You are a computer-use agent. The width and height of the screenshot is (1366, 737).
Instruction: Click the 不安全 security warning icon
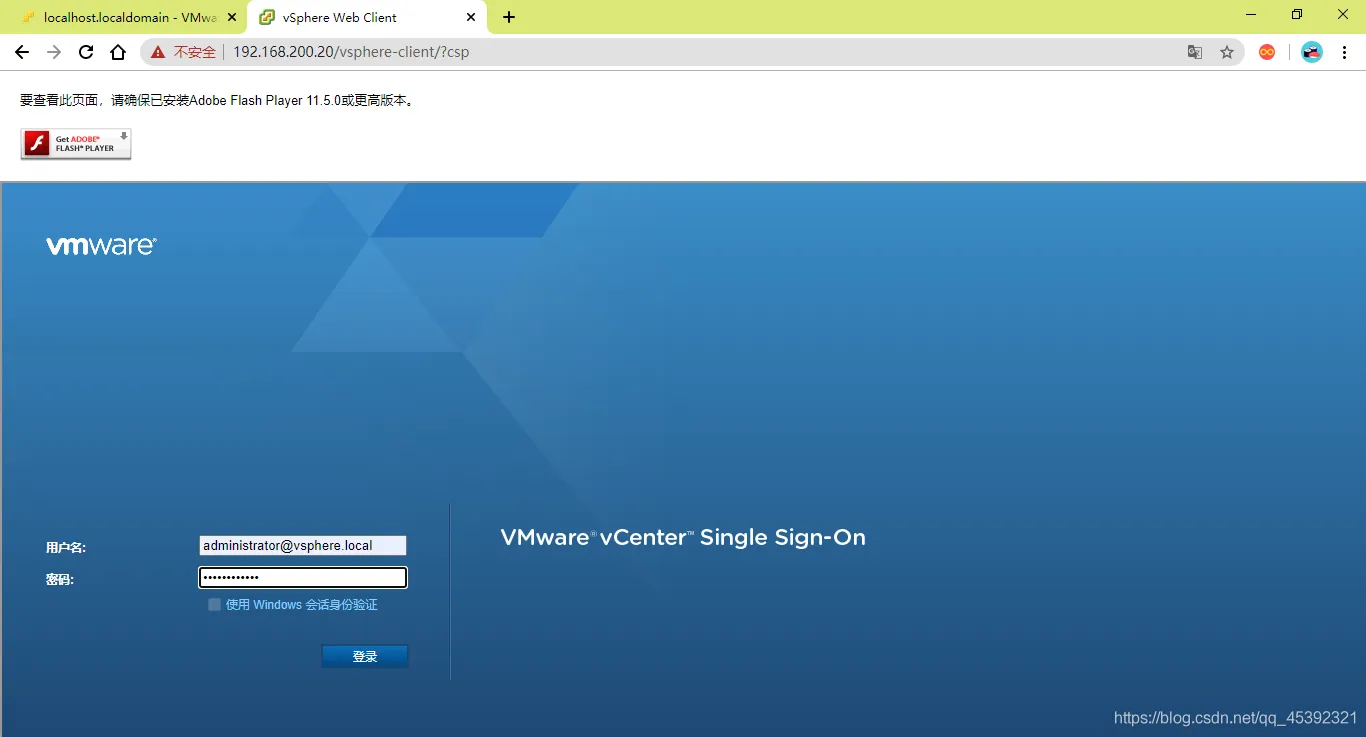tap(158, 52)
